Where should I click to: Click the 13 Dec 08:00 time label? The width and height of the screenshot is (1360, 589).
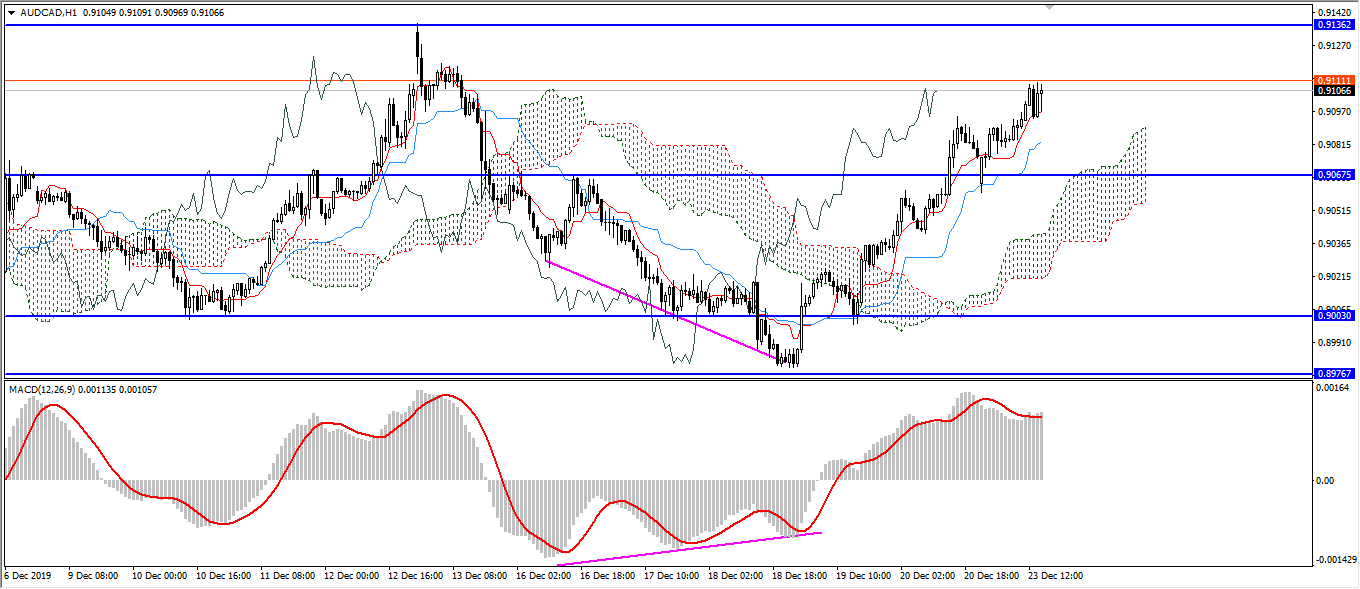coord(480,577)
